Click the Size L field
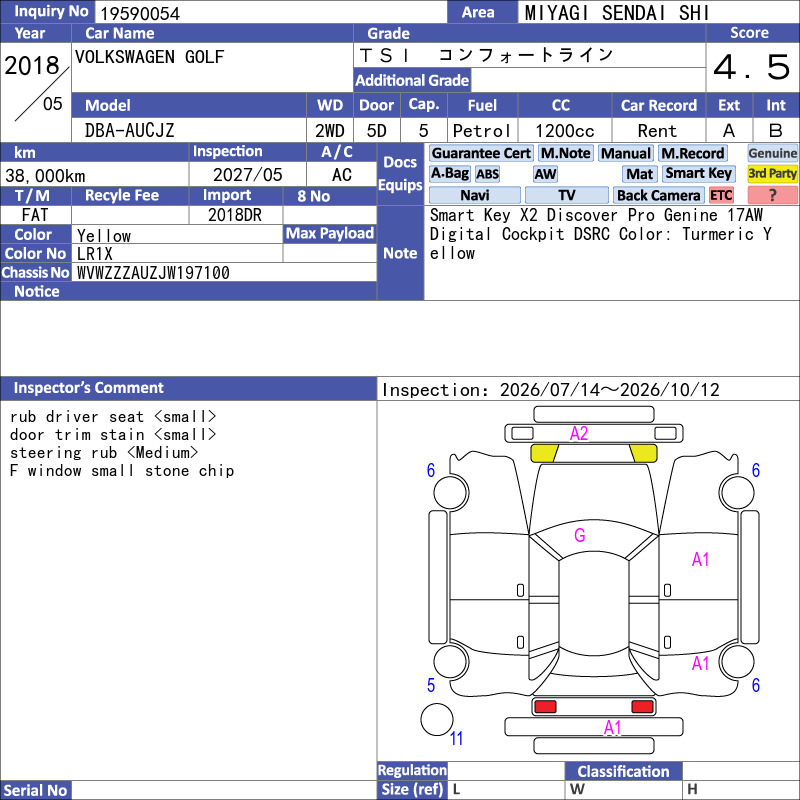 [506, 790]
